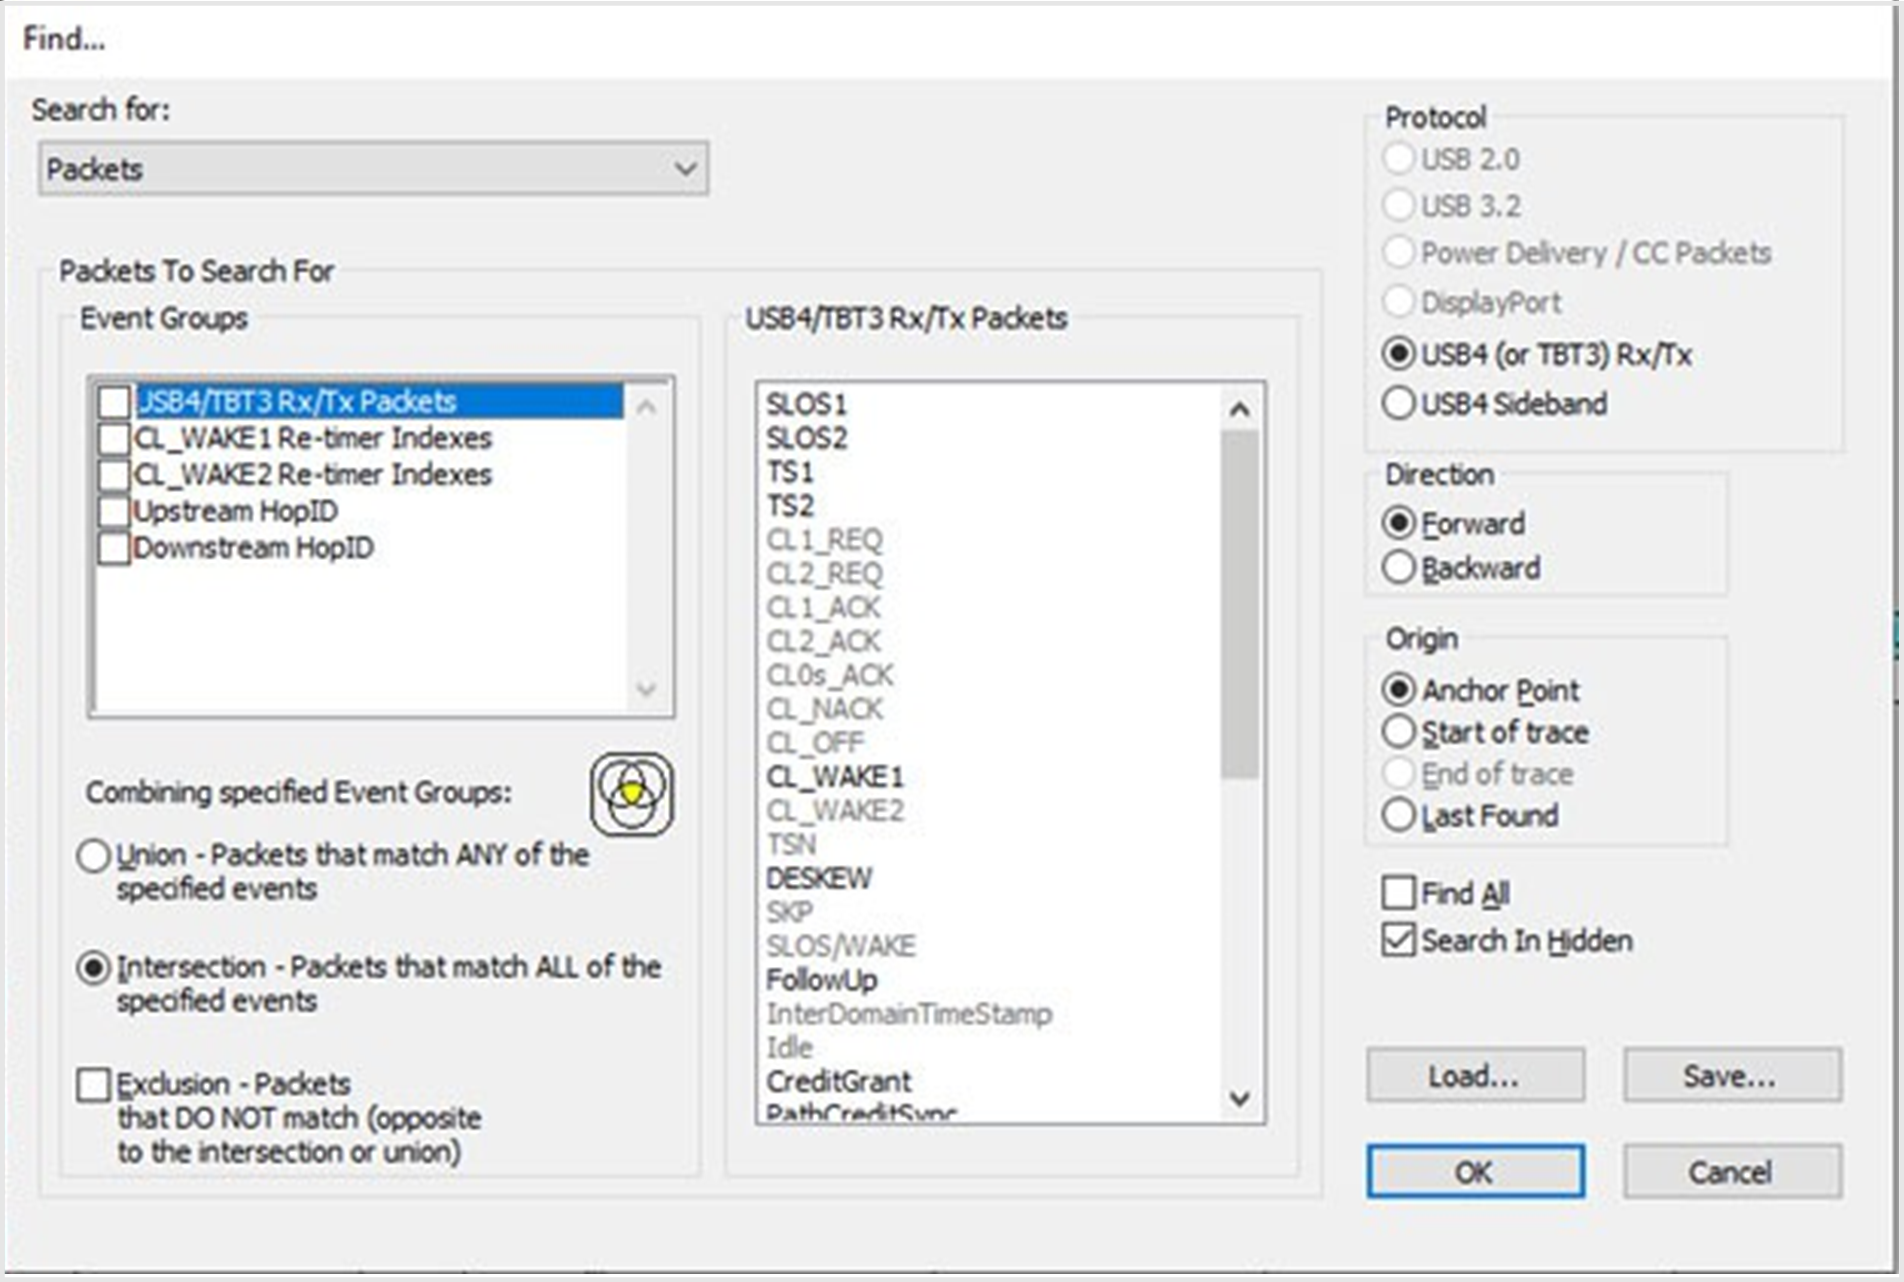Click packets list scroll down arrow
Image resolution: width=1904 pixels, height=1282 pixels.
tap(1239, 1099)
